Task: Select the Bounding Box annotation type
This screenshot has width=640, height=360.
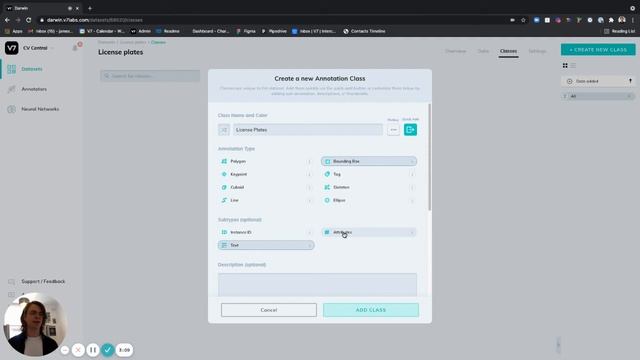Action: click(x=369, y=161)
